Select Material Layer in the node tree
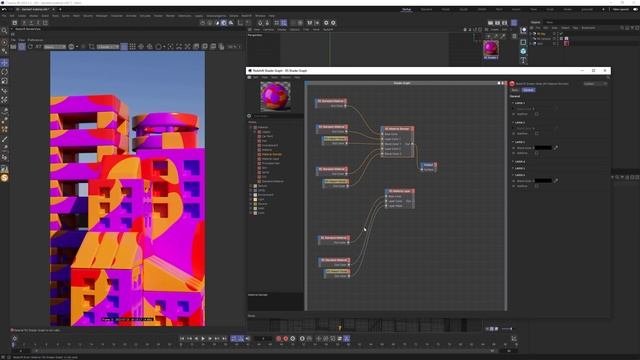Viewport: 640px width, 360px height. click(271, 159)
